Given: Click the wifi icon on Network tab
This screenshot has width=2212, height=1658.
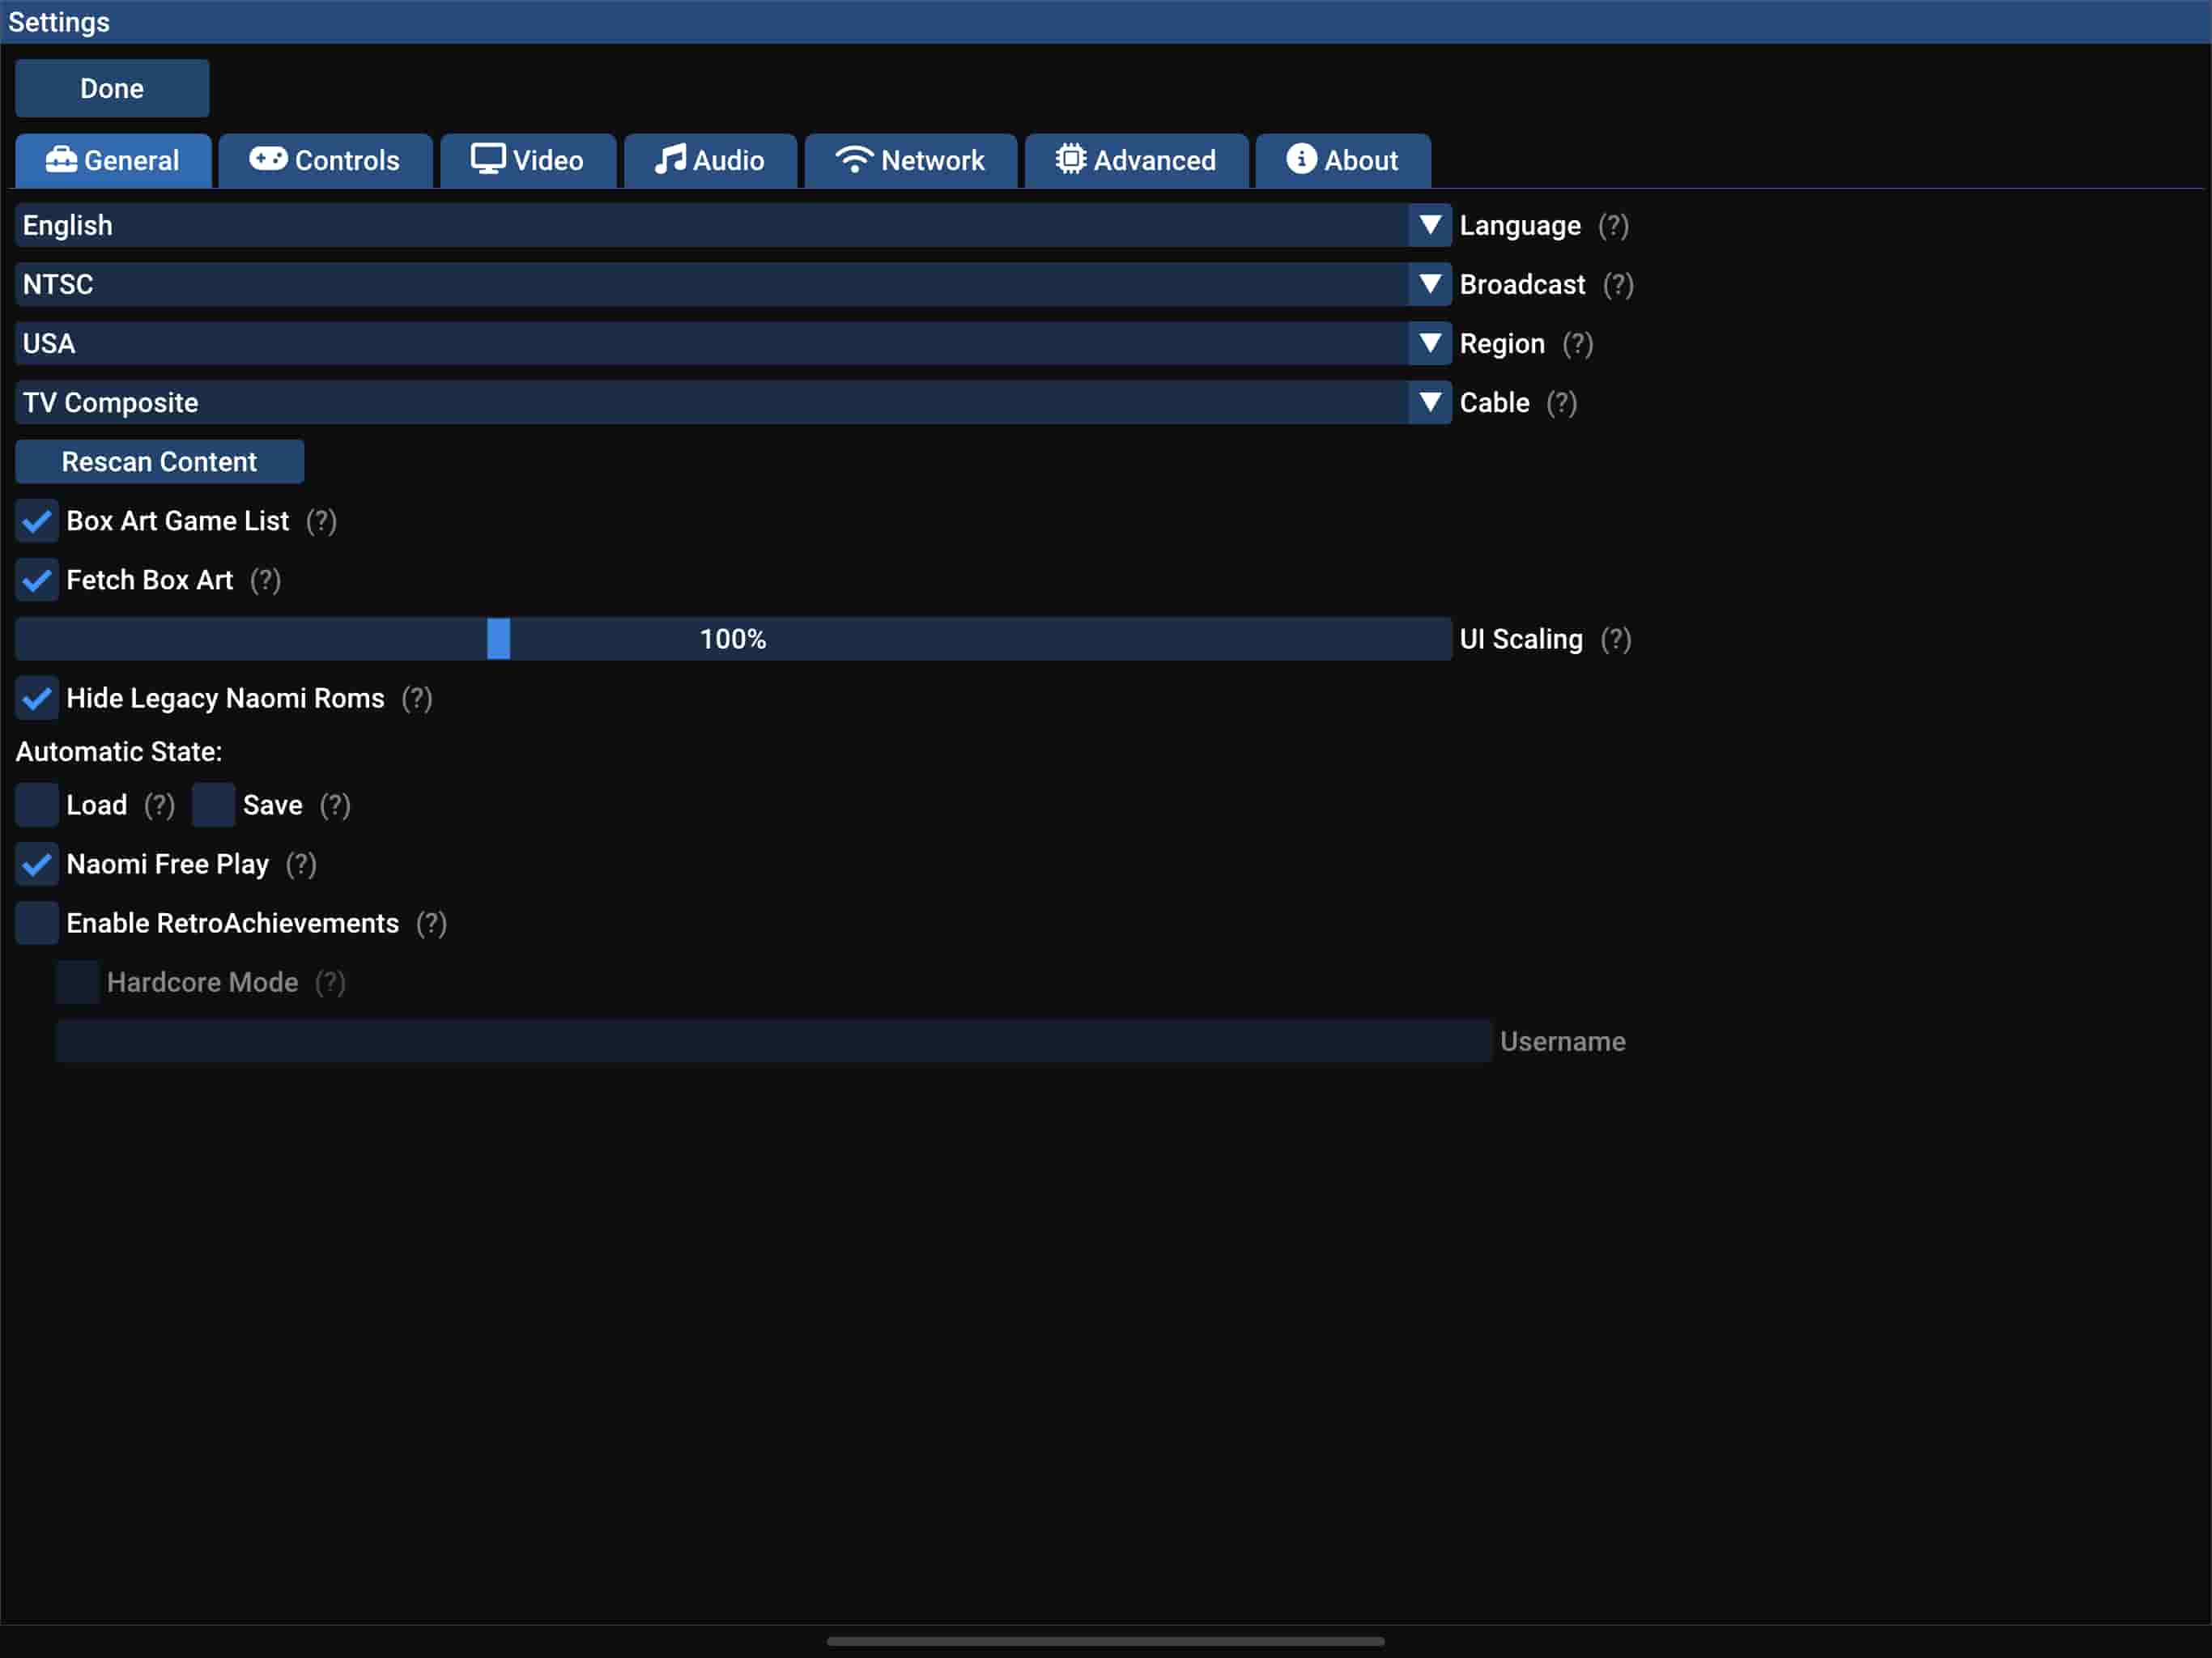Looking at the screenshot, I should point(854,159).
